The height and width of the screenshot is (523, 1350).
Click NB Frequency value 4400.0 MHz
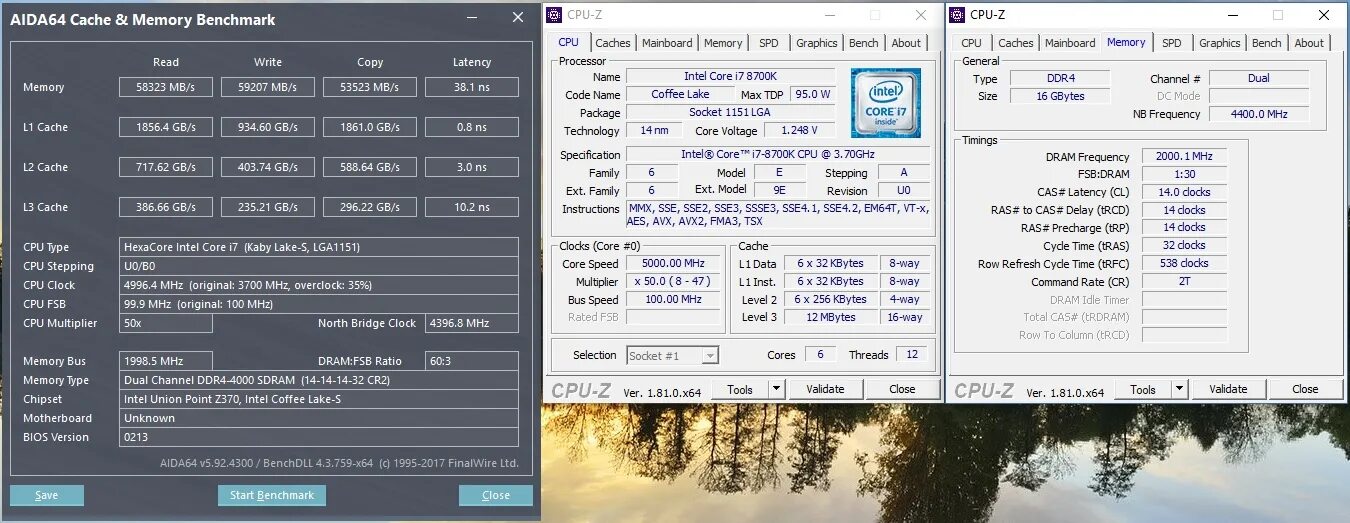(x=1259, y=114)
